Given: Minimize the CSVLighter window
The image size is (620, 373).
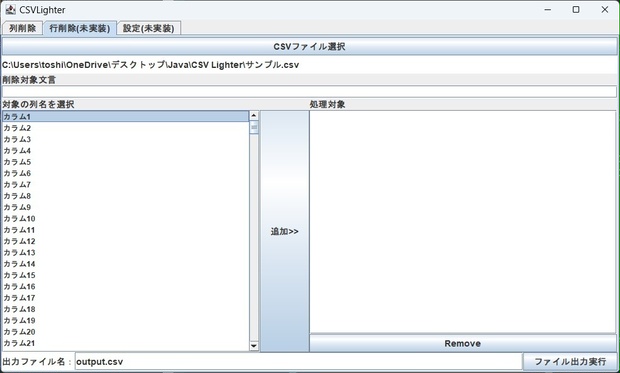Looking at the screenshot, I should pos(548,9).
